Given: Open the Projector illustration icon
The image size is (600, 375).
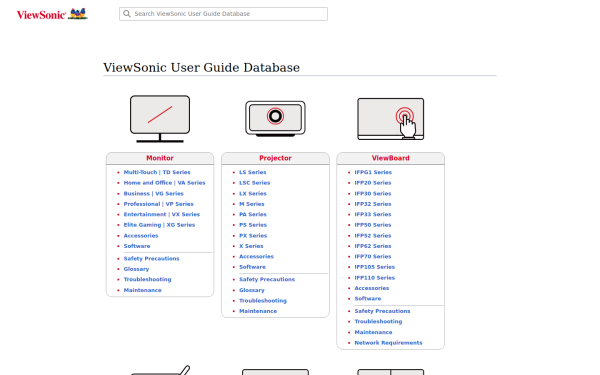Looking at the screenshot, I should point(276,119).
